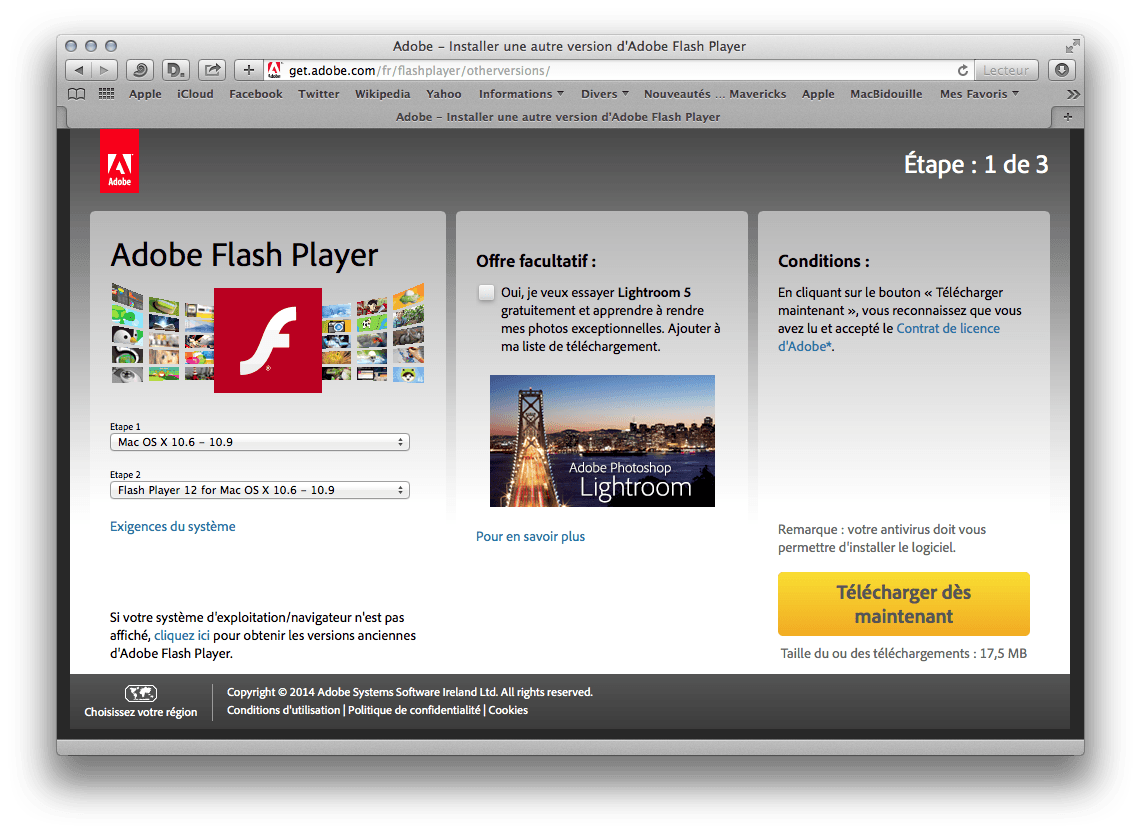The image size is (1141, 834).
Task: Go forward with the Safari forward arrow
Action: point(104,70)
